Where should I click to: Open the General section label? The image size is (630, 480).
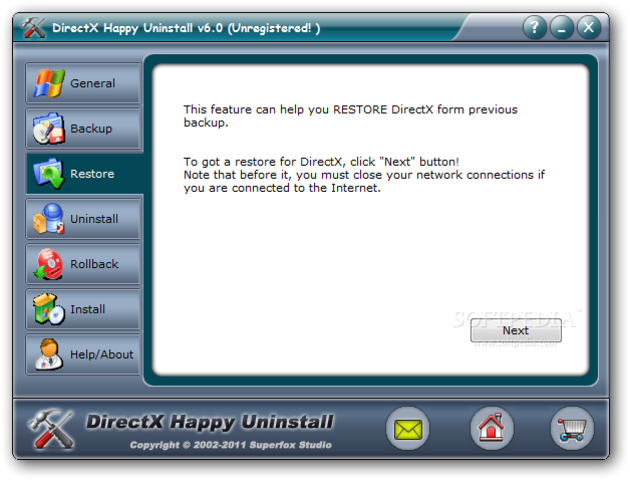tap(93, 83)
